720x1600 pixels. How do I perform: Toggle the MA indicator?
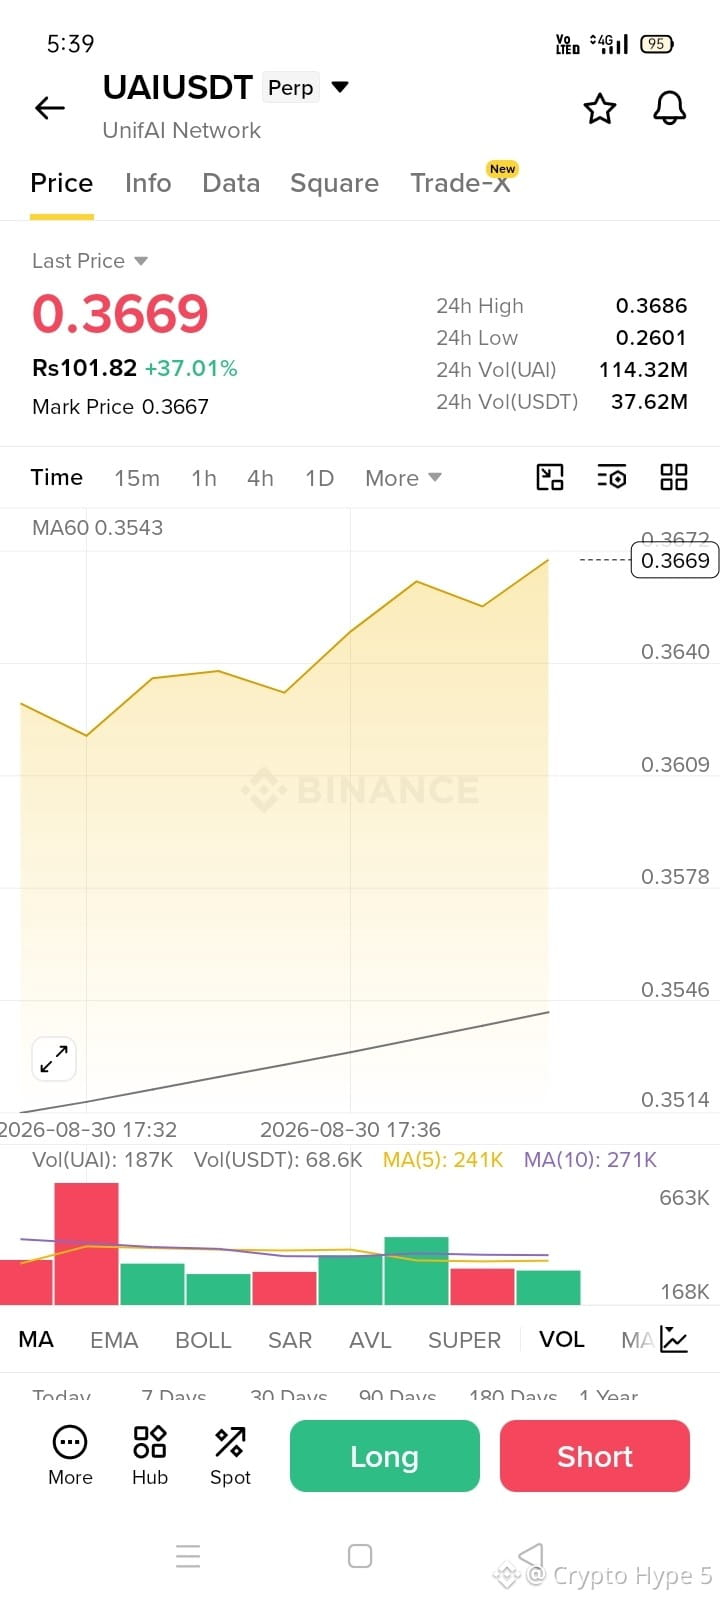click(x=36, y=1339)
